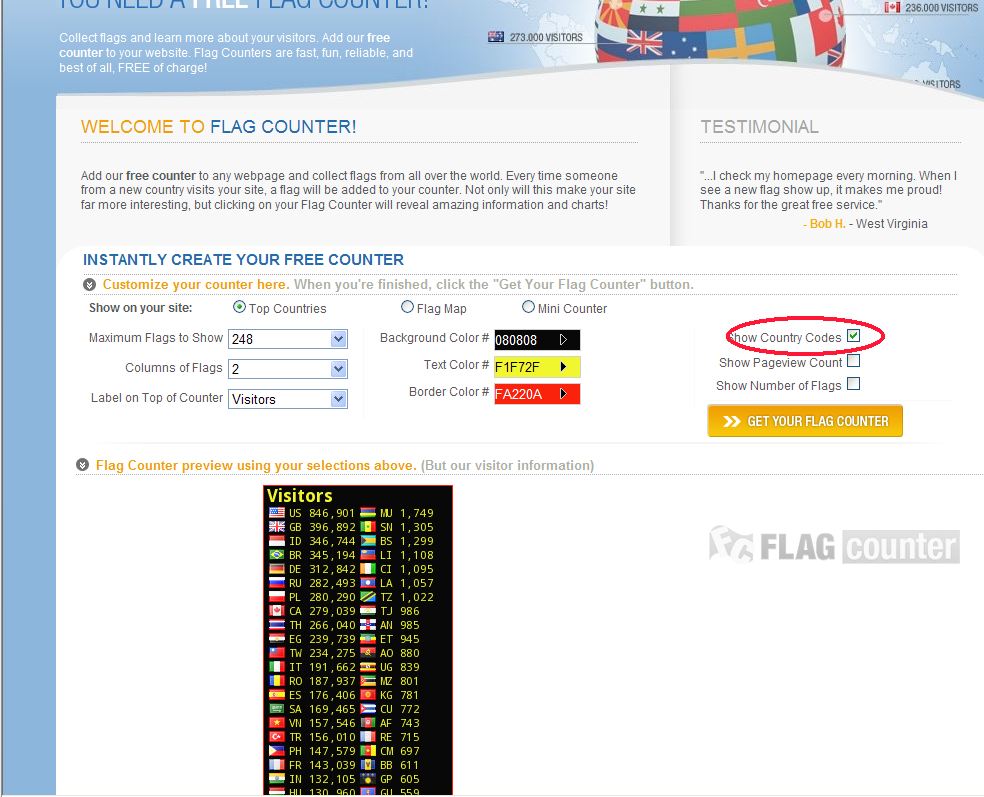The height and width of the screenshot is (797, 984).
Task: Click the SN flag beside 1,305
Action: click(x=368, y=527)
